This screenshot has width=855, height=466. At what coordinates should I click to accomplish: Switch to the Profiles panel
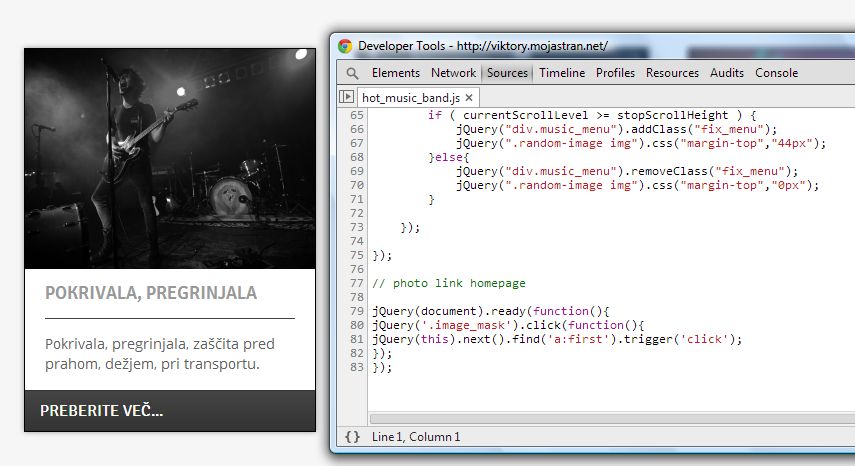click(615, 72)
